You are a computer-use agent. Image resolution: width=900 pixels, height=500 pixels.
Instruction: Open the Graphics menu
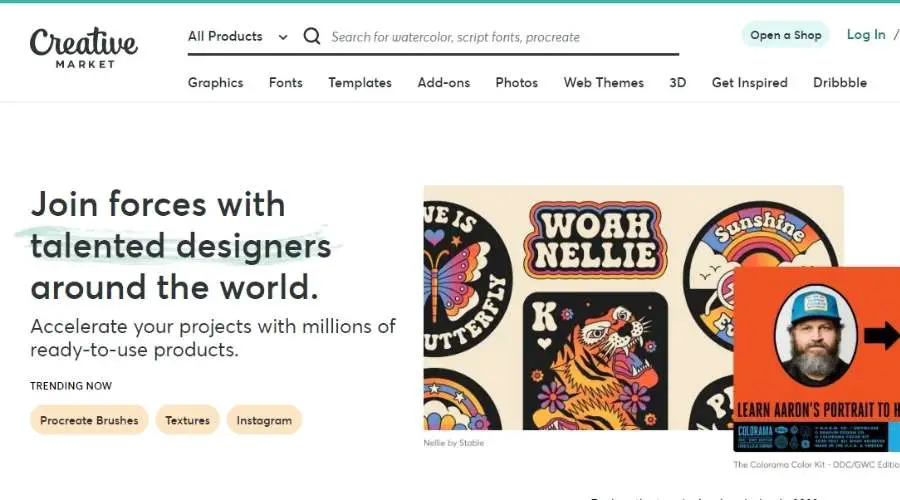pos(216,83)
